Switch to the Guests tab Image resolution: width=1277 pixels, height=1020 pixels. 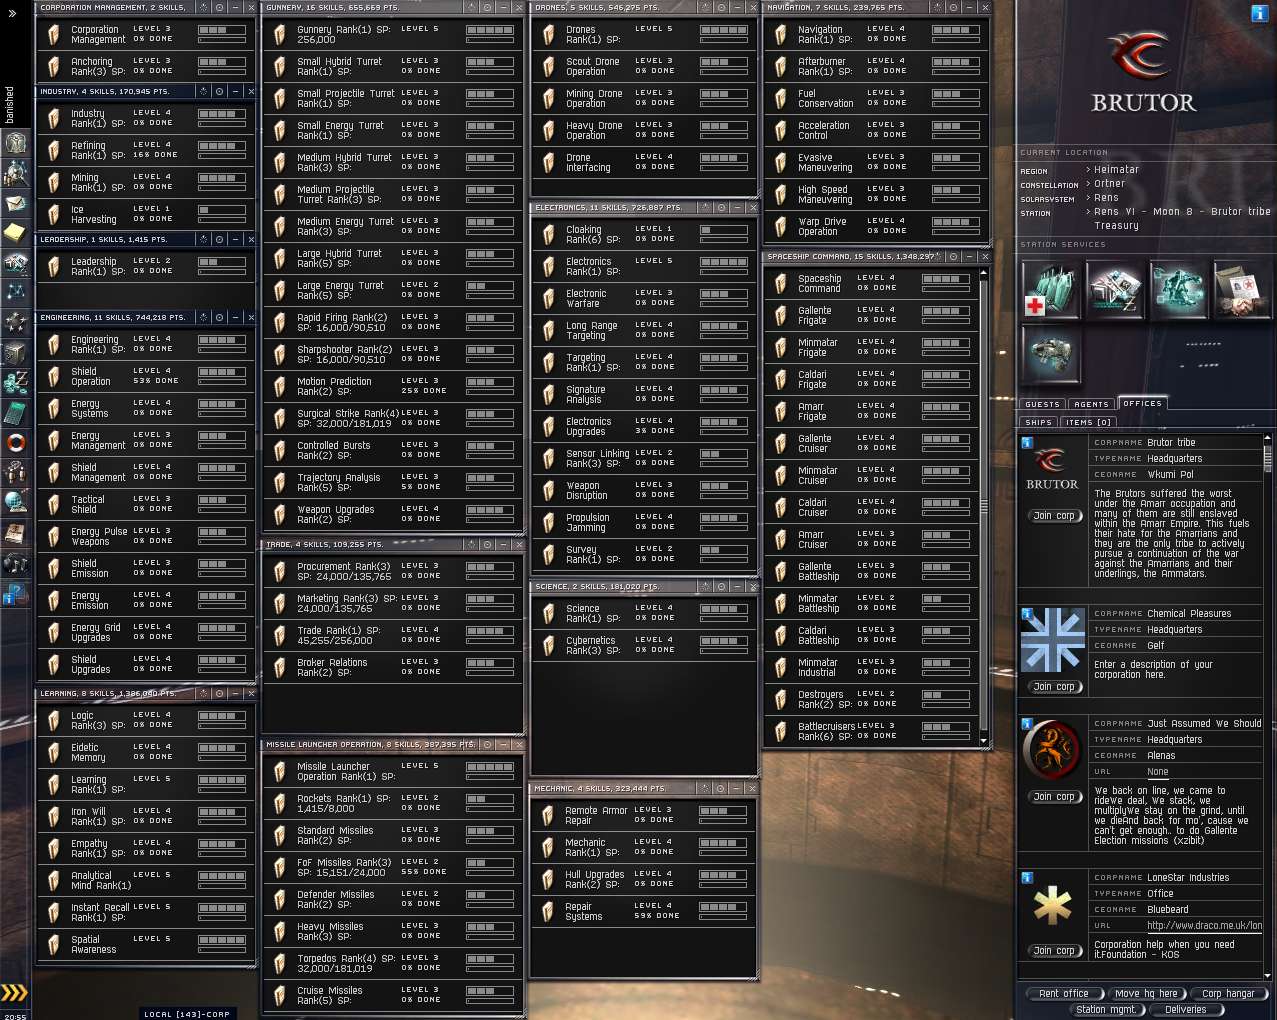[x=1042, y=405]
